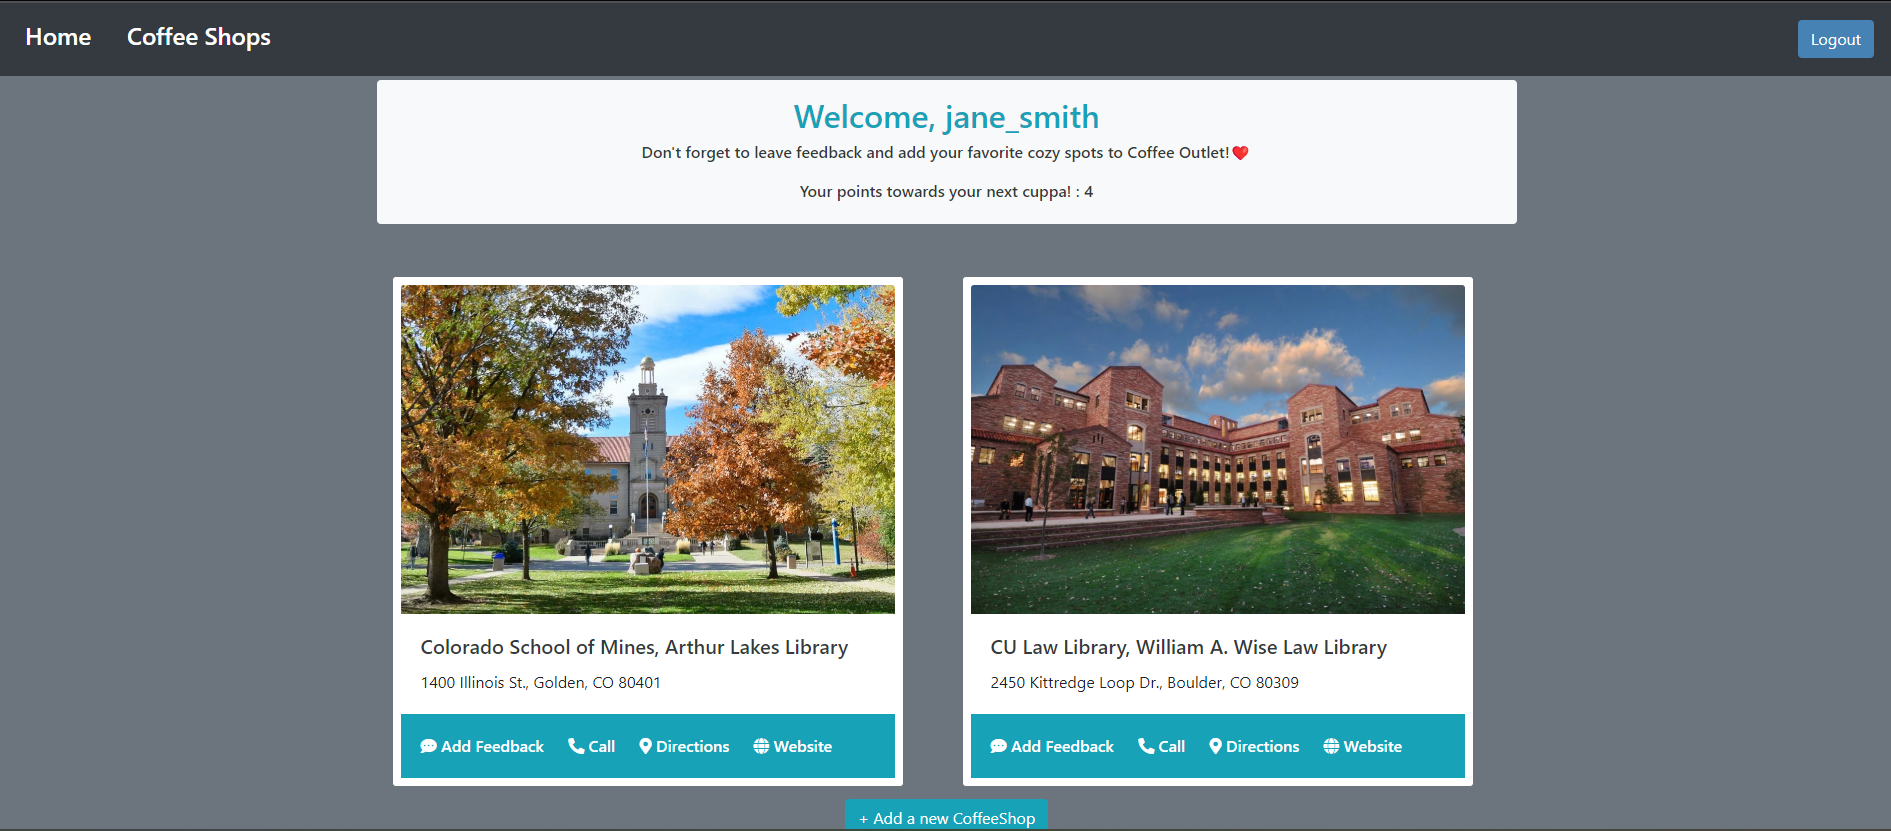Image resolution: width=1891 pixels, height=831 pixels.
Task: Add Feedback for Colorado School of Mines library
Action: 482,746
